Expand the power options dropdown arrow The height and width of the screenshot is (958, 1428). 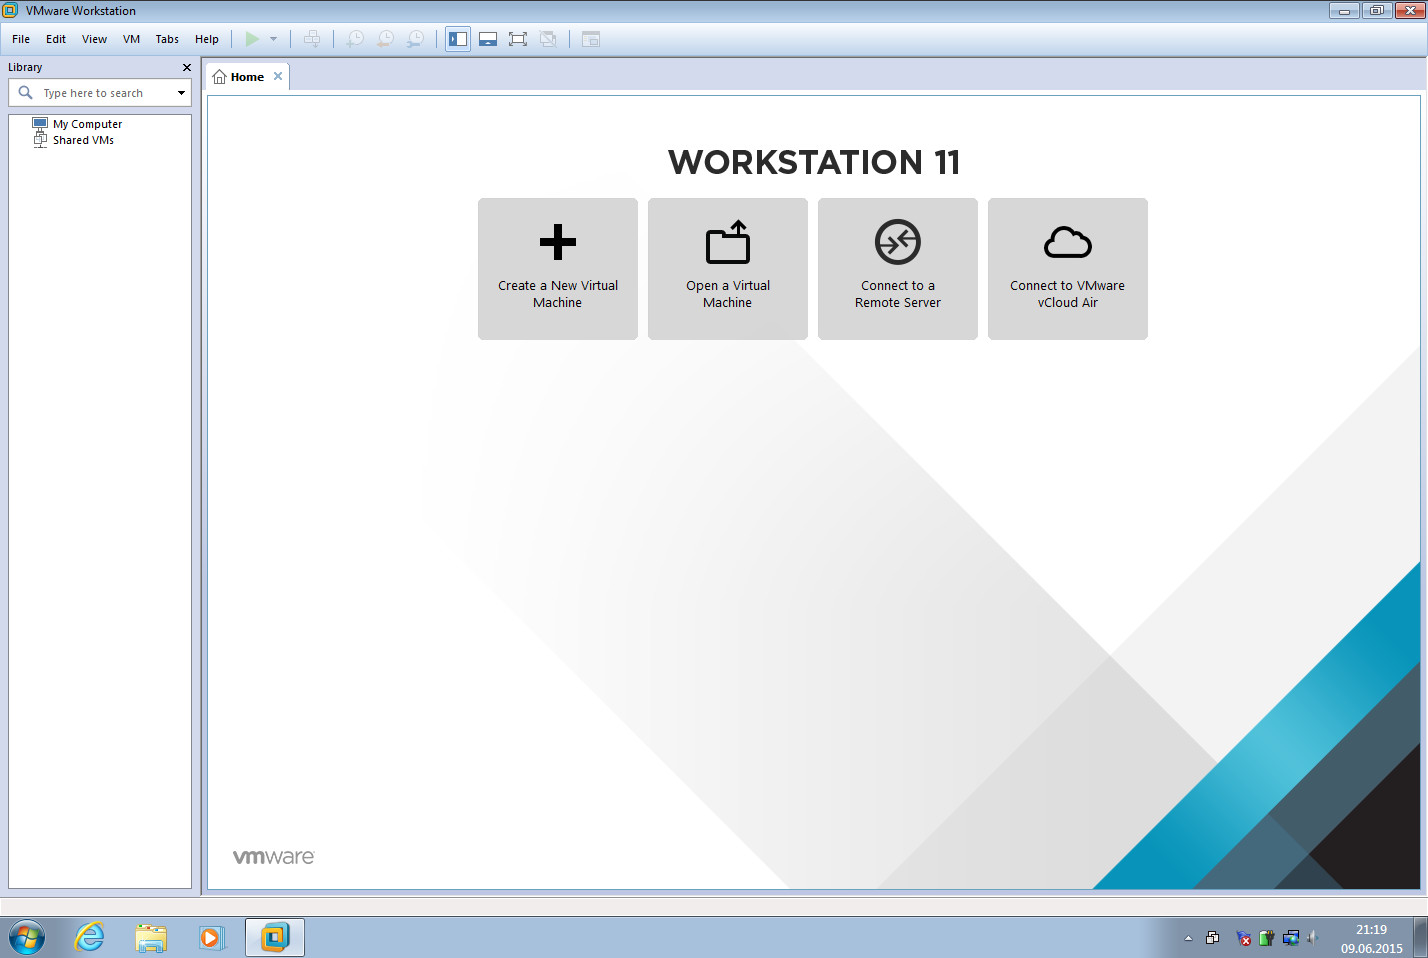[x=273, y=39]
